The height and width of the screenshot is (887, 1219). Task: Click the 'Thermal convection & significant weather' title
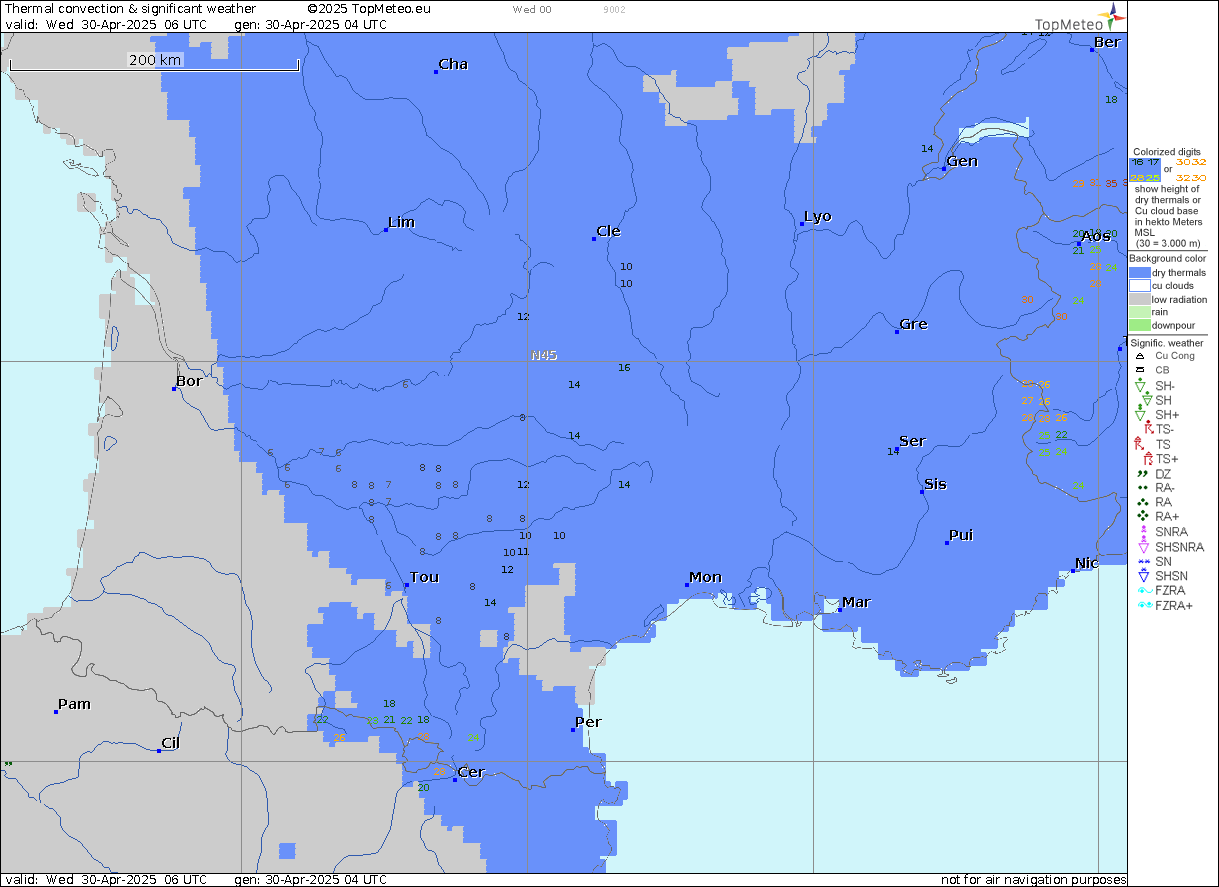click(x=130, y=8)
